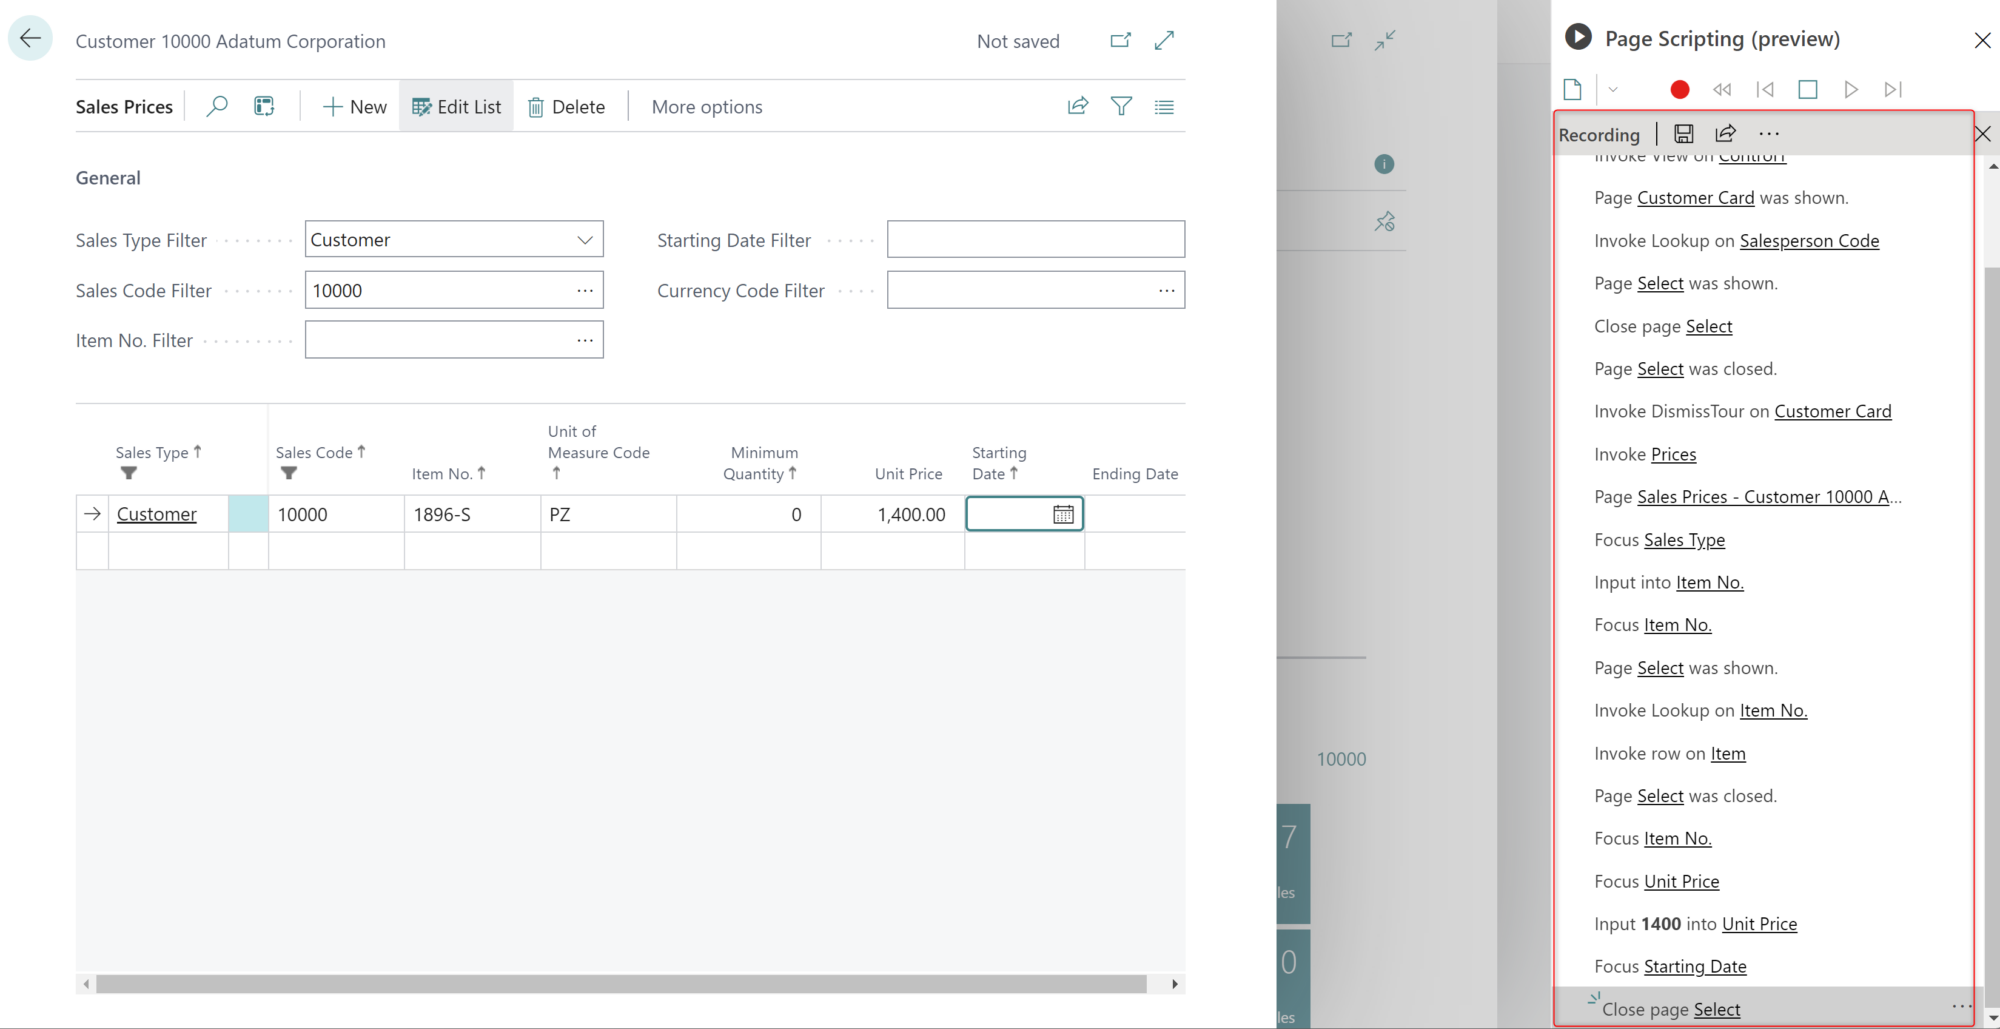Open the lookup for Sales Code Filter
The width and height of the screenshot is (2000, 1029).
[x=584, y=290]
